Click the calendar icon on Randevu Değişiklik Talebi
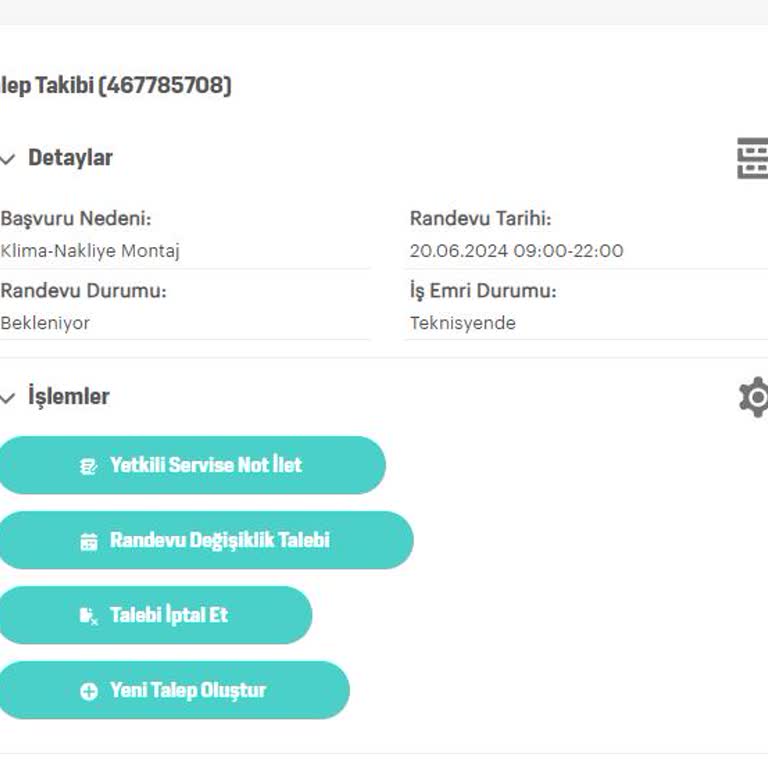Viewport: 768px width, 768px height. [89, 541]
